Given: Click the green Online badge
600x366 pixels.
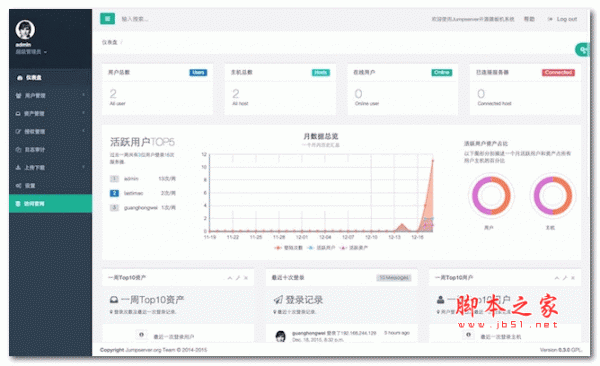Looking at the screenshot, I should (442, 72).
